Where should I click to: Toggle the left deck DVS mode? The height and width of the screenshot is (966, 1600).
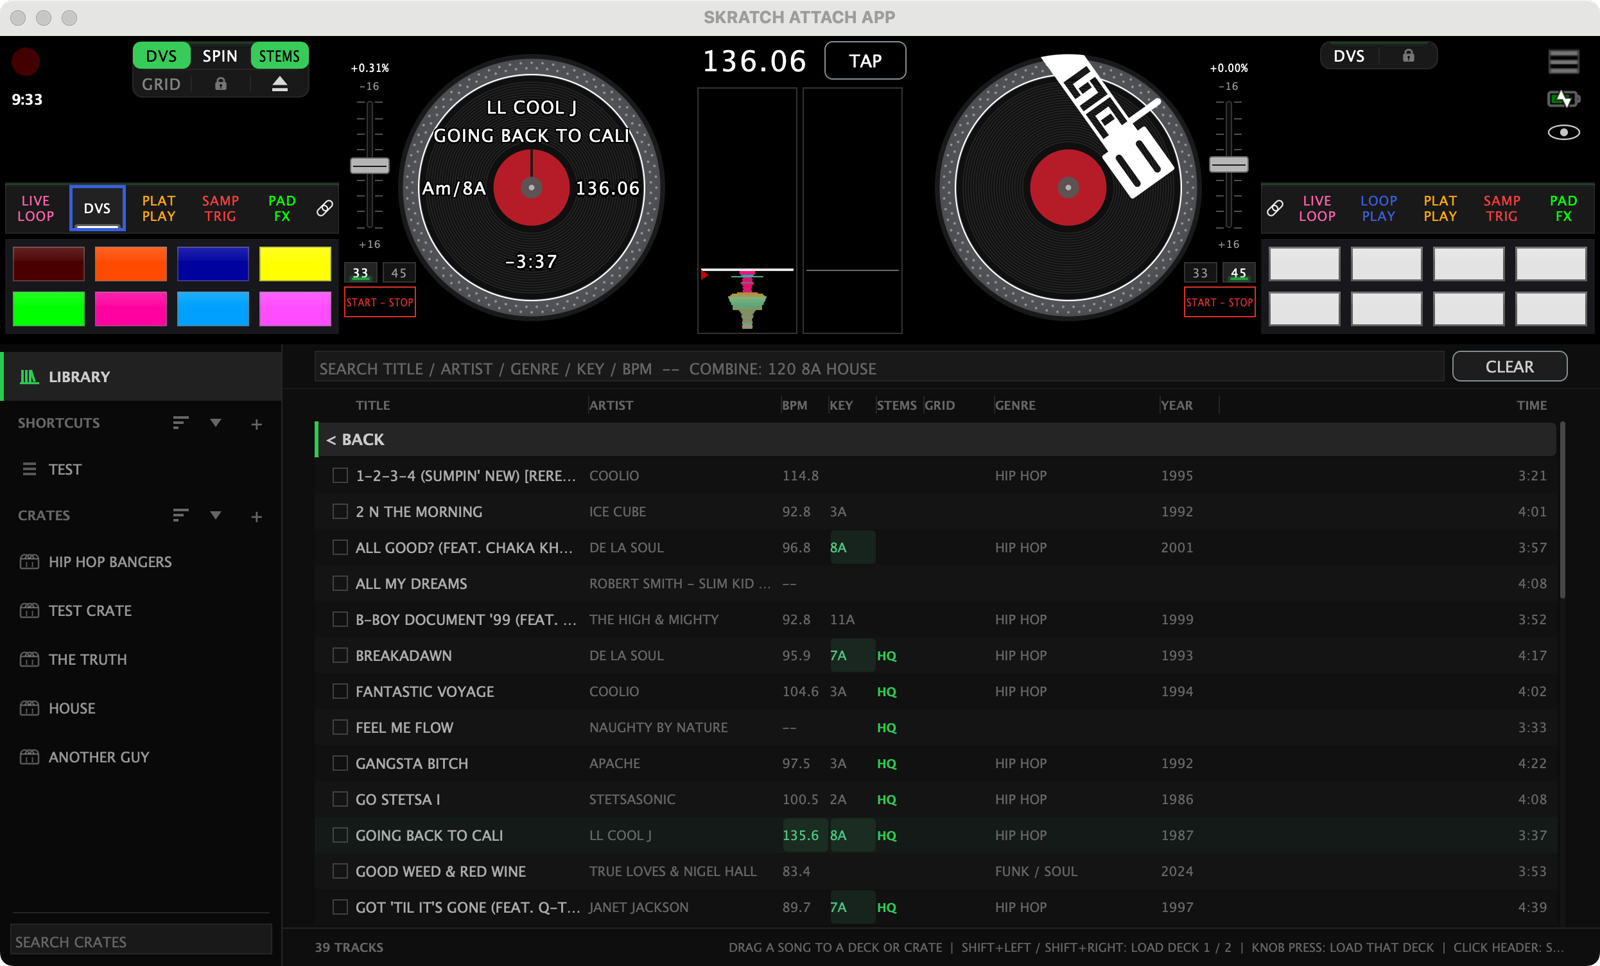point(161,56)
